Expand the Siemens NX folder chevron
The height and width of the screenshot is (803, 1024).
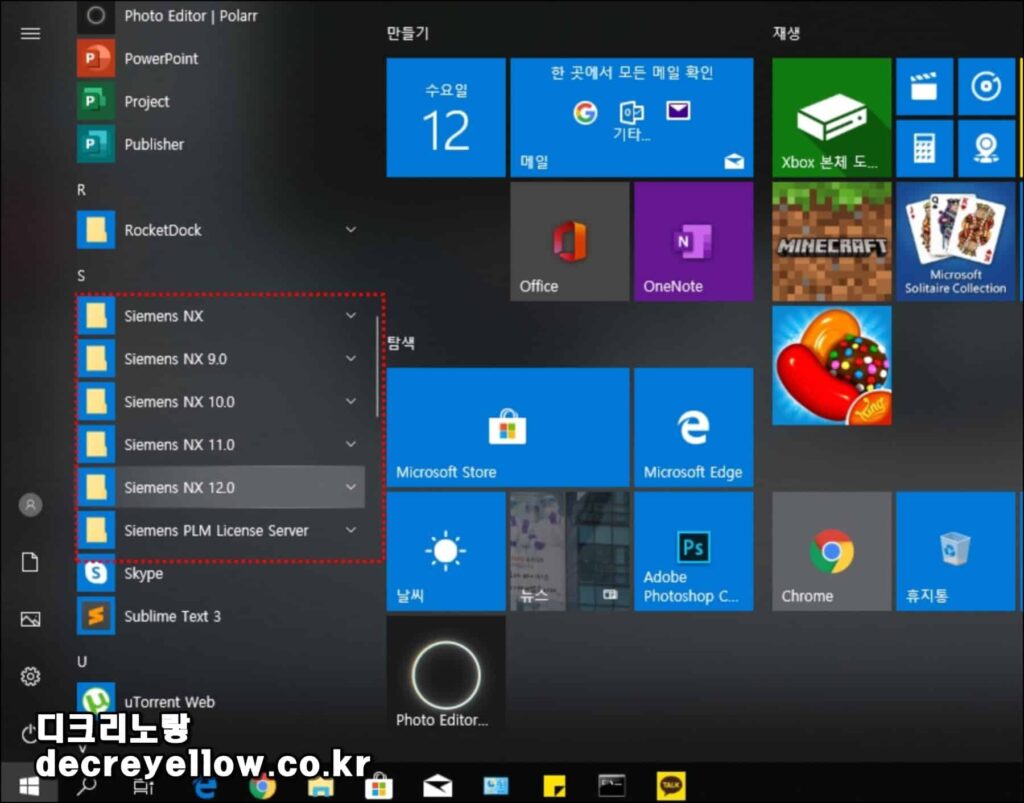[351, 315]
